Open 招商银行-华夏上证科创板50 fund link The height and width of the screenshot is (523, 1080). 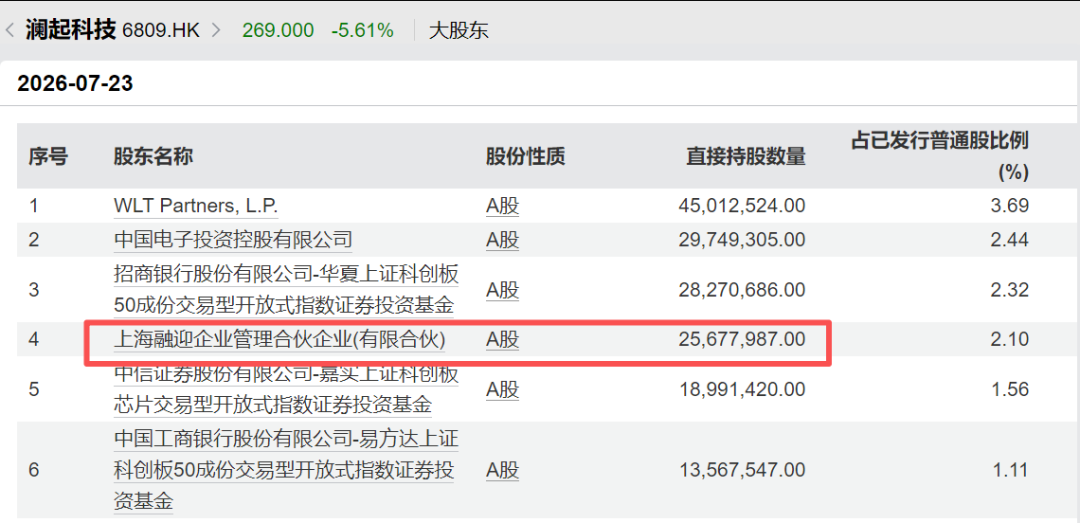click(x=286, y=289)
